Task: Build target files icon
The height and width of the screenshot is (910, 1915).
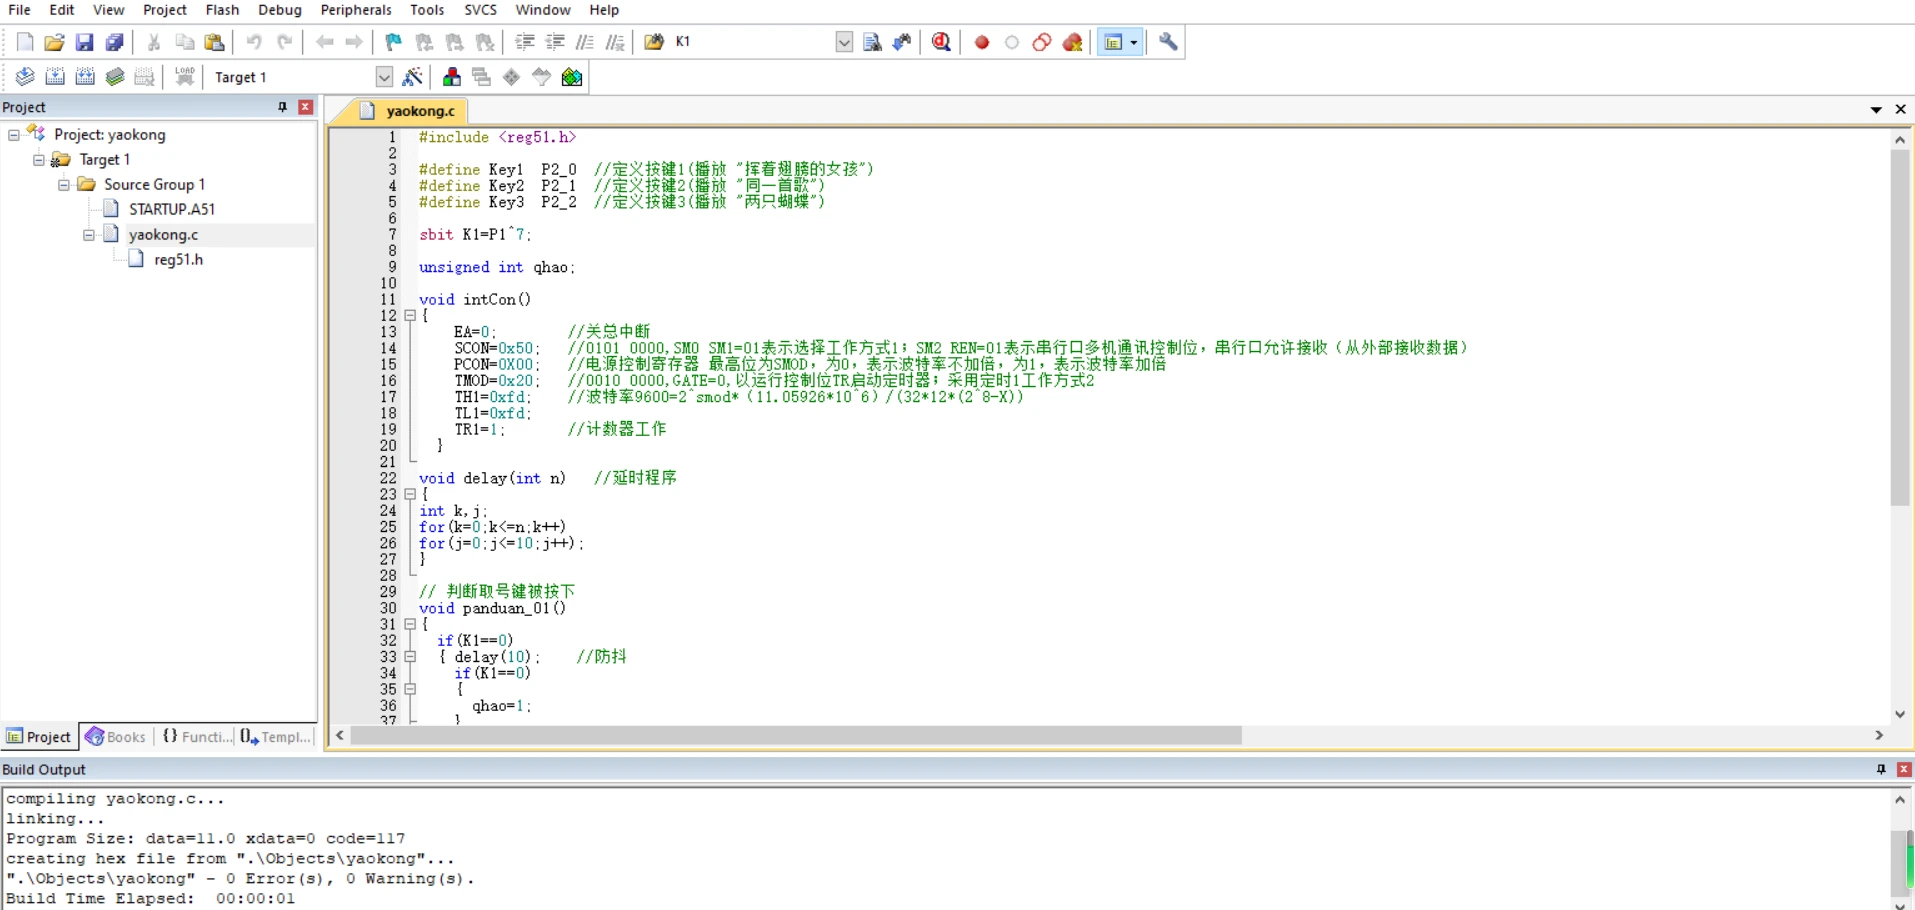Action: pos(55,77)
